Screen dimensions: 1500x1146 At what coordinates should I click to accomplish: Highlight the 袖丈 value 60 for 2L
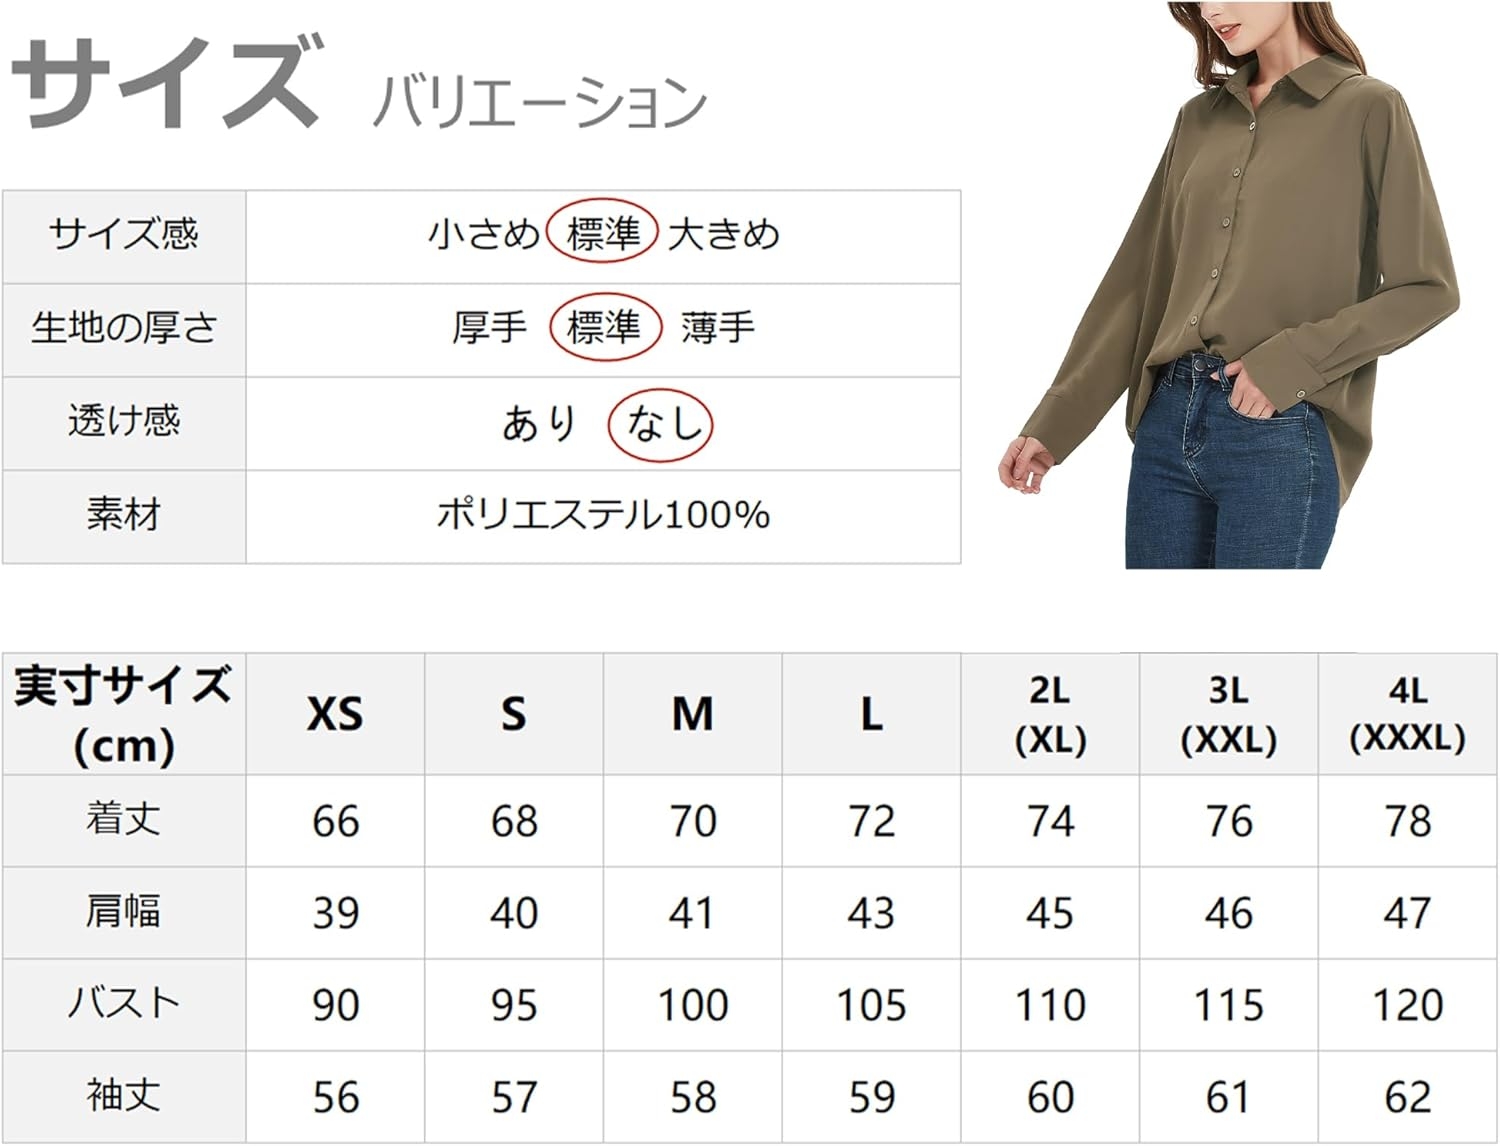coord(1050,1098)
